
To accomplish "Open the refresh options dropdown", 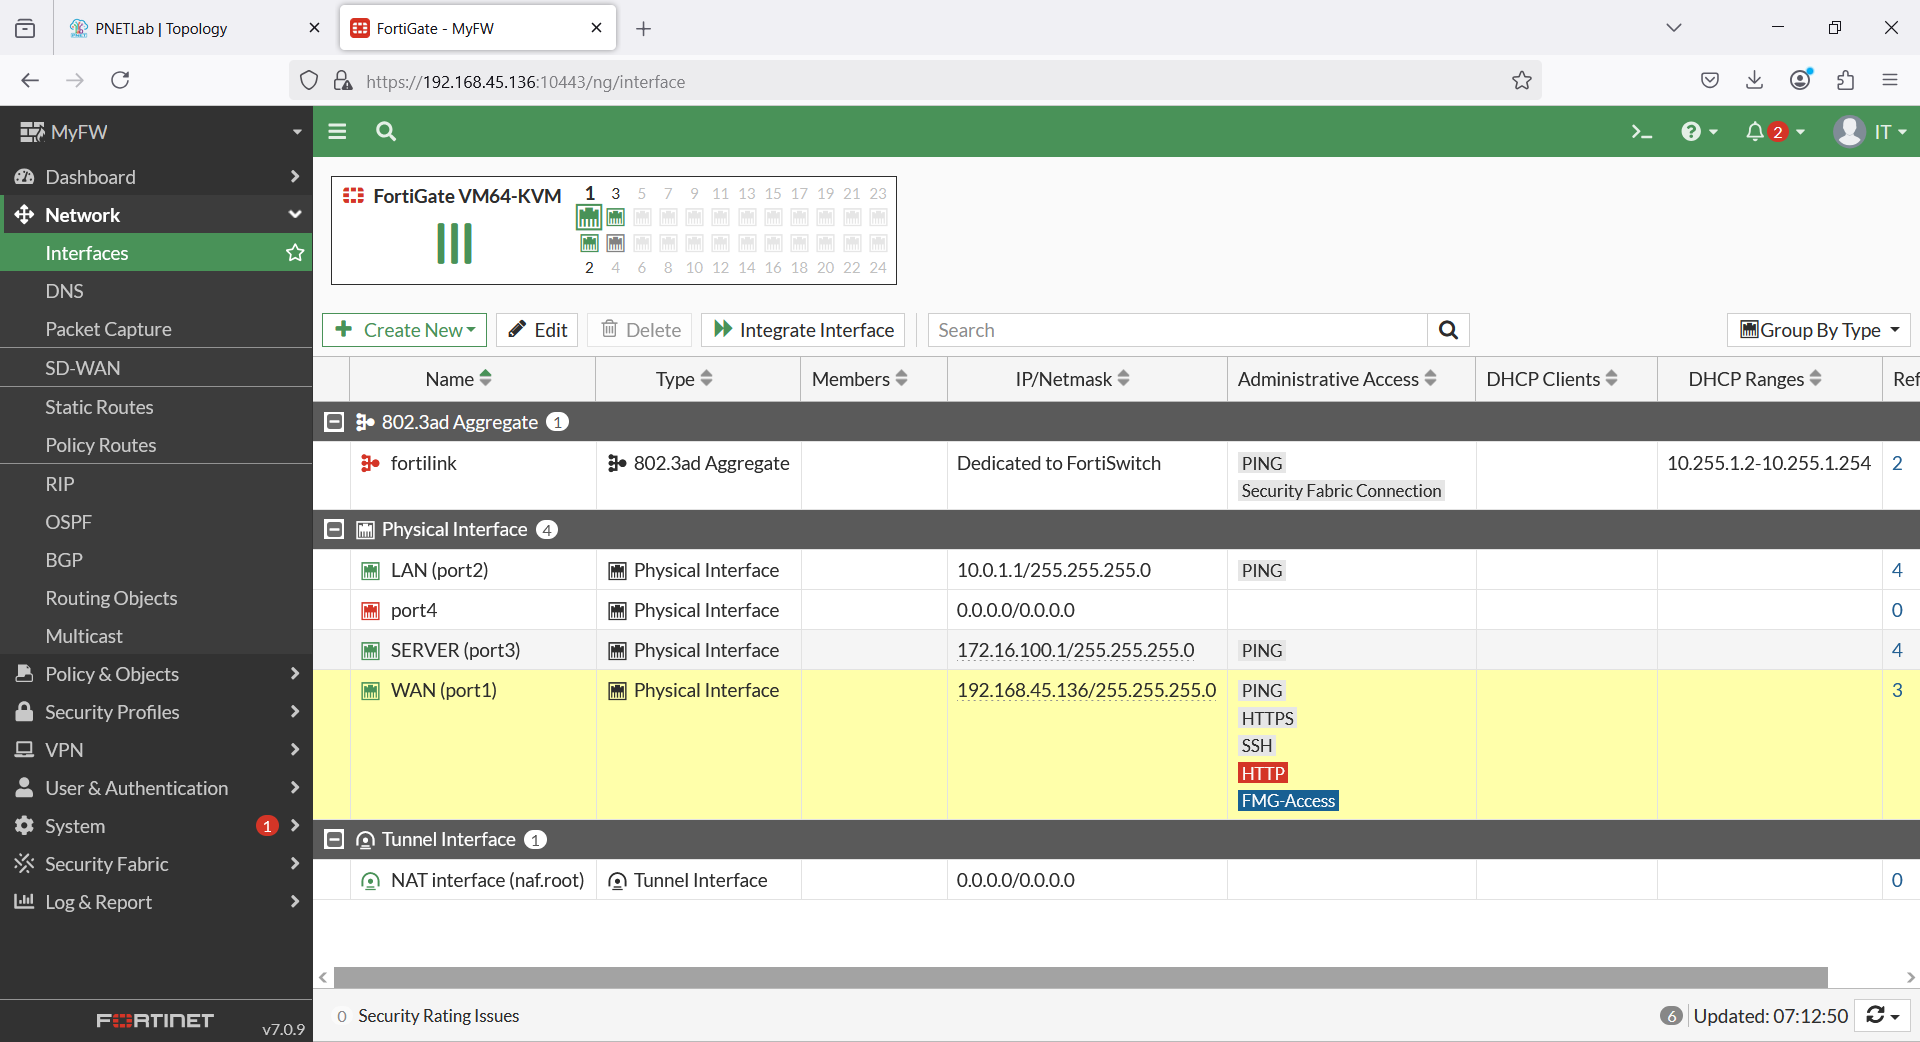I will (1883, 1016).
